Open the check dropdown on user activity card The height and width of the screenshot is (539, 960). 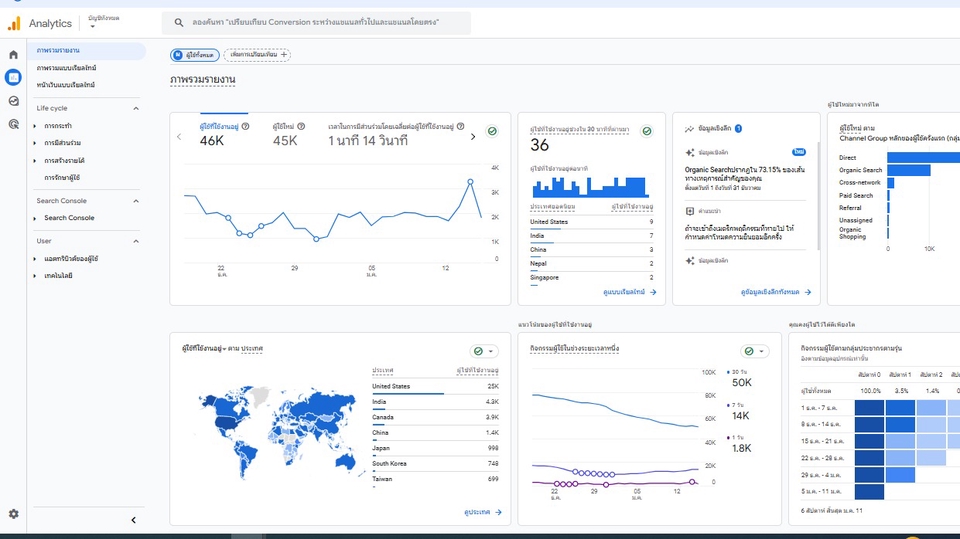pyautogui.click(x=754, y=351)
